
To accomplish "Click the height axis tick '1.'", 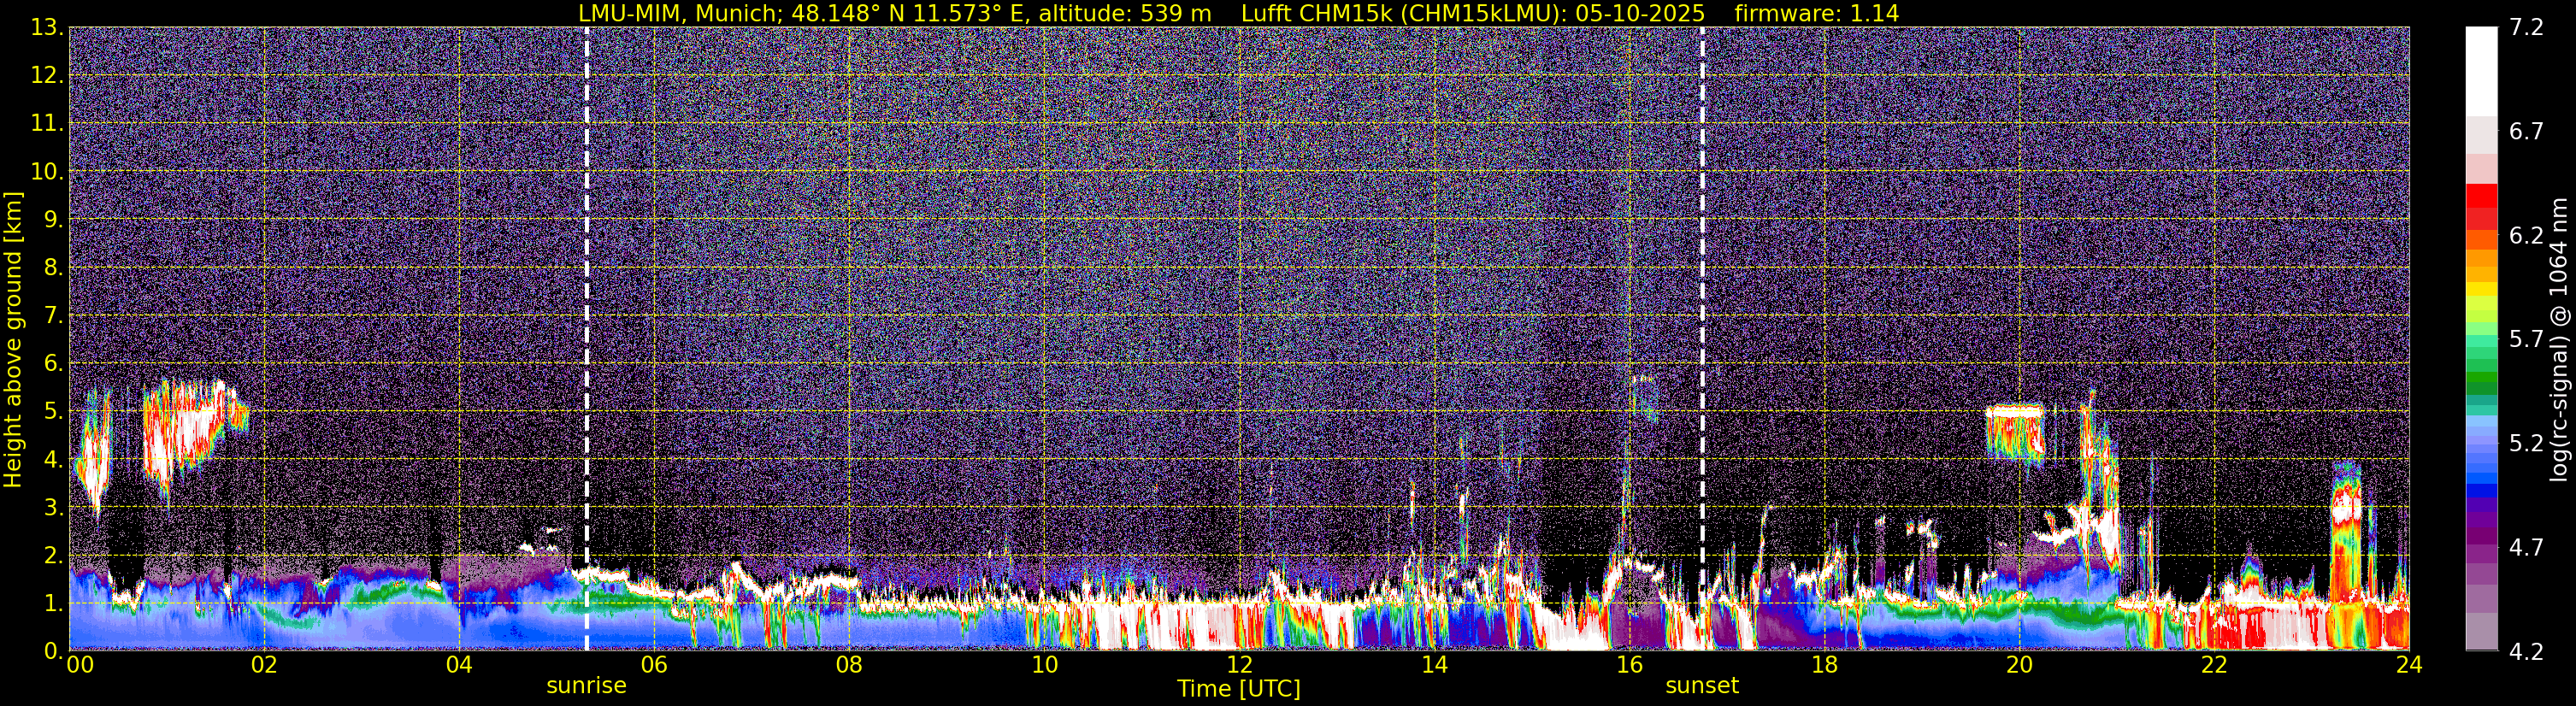I will tap(54, 604).
